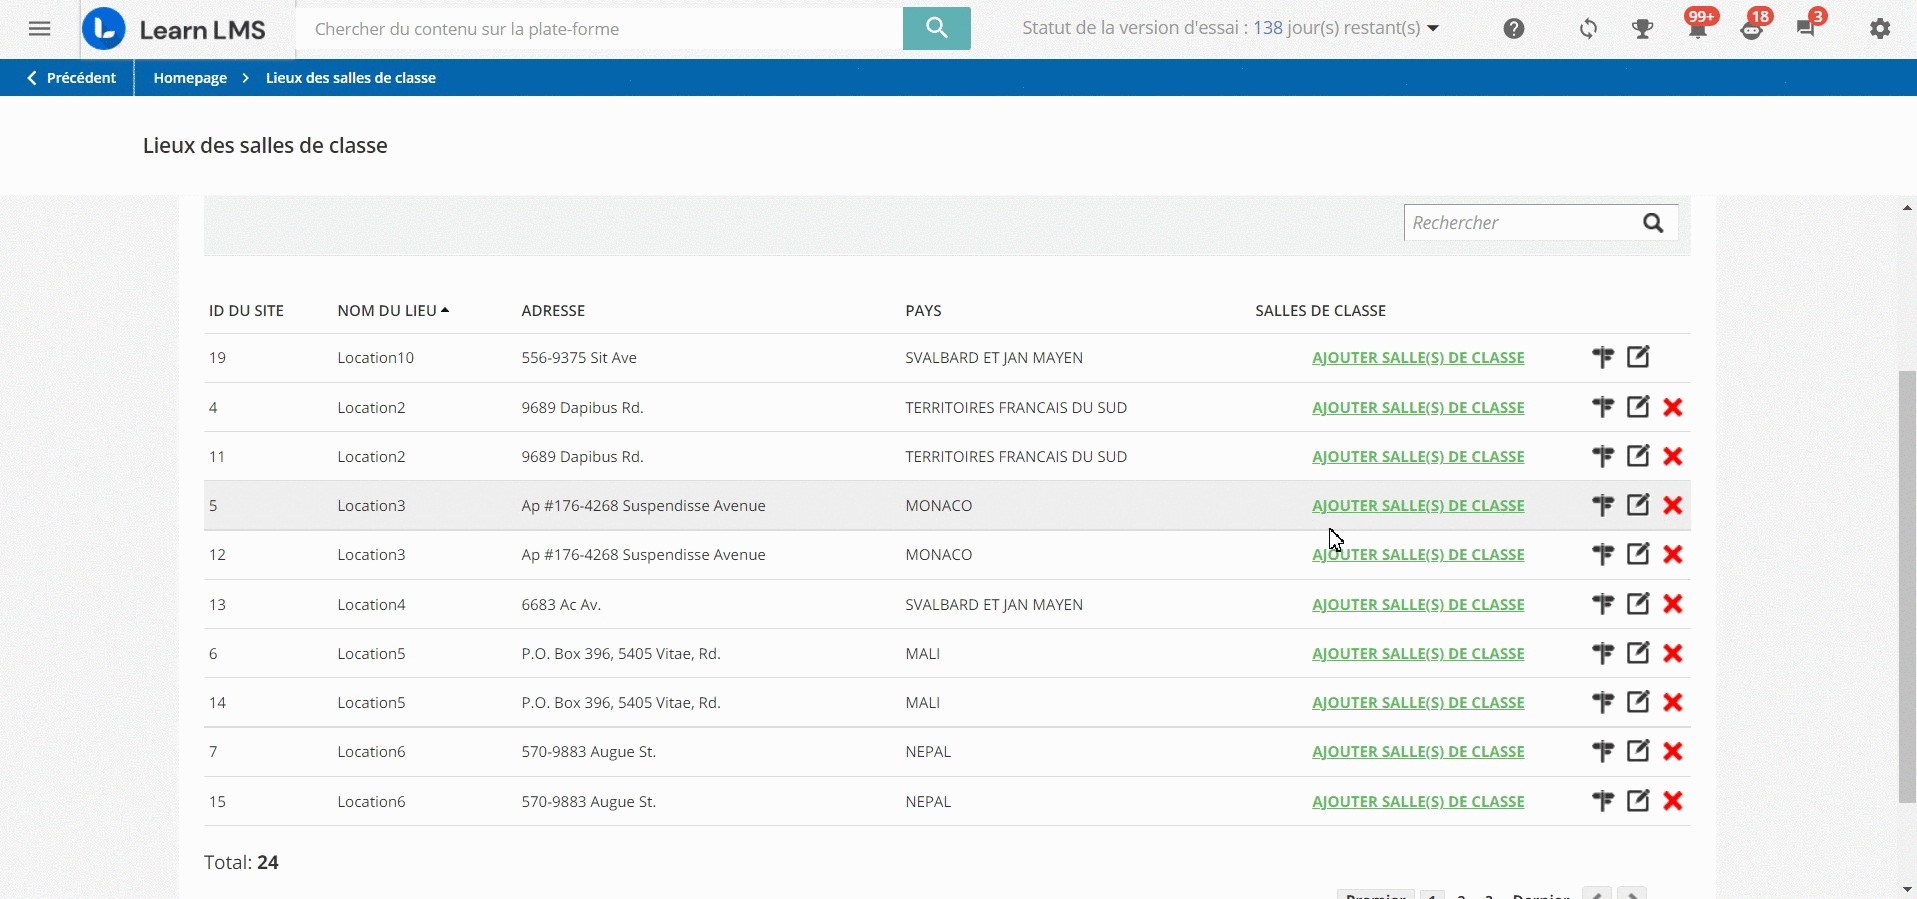Click magnifier icon in Rechercher field
The height and width of the screenshot is (899, 1917).
(x=1653, y=223)
